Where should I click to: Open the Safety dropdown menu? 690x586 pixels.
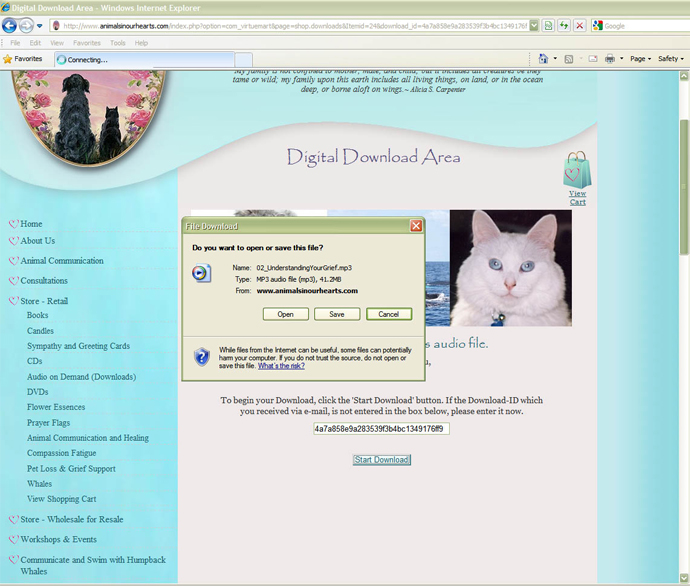coord(670,59)
